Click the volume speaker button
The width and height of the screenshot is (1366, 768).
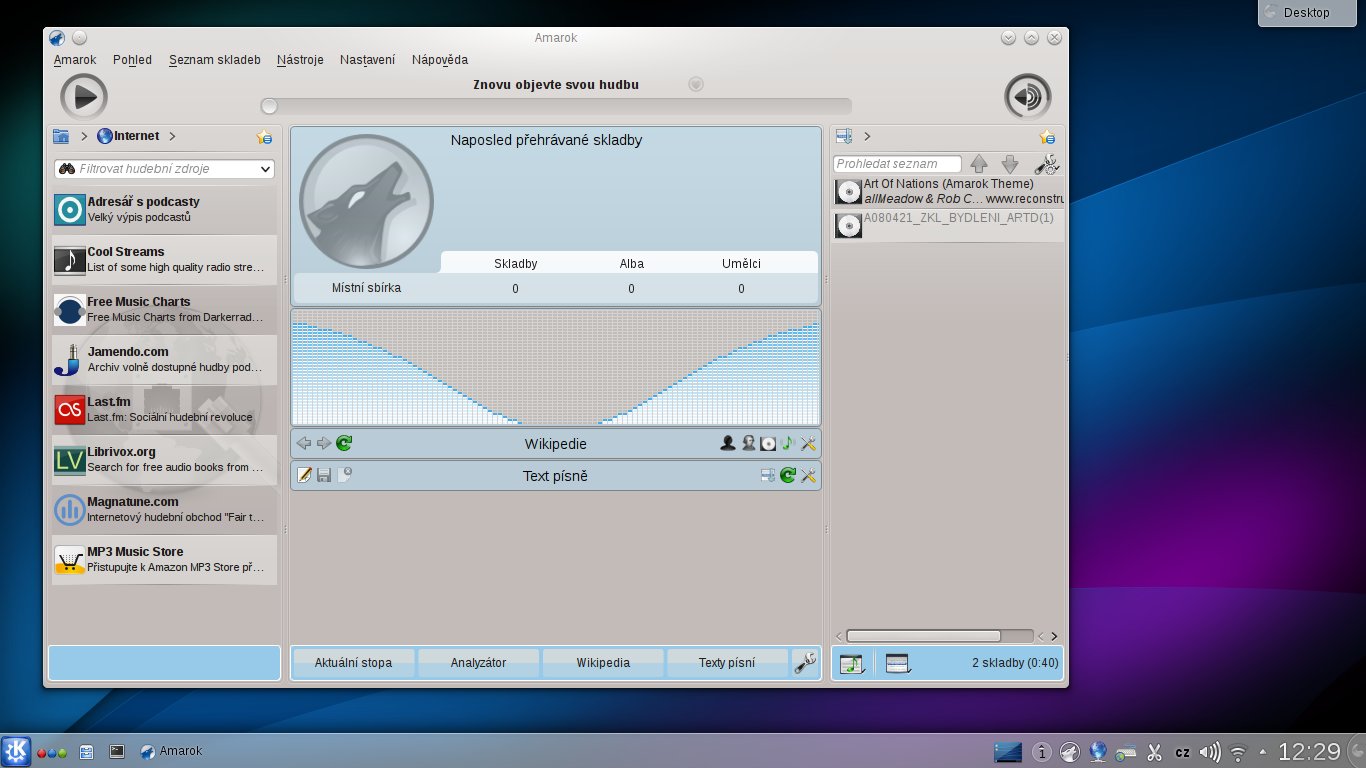[1027, 97]
